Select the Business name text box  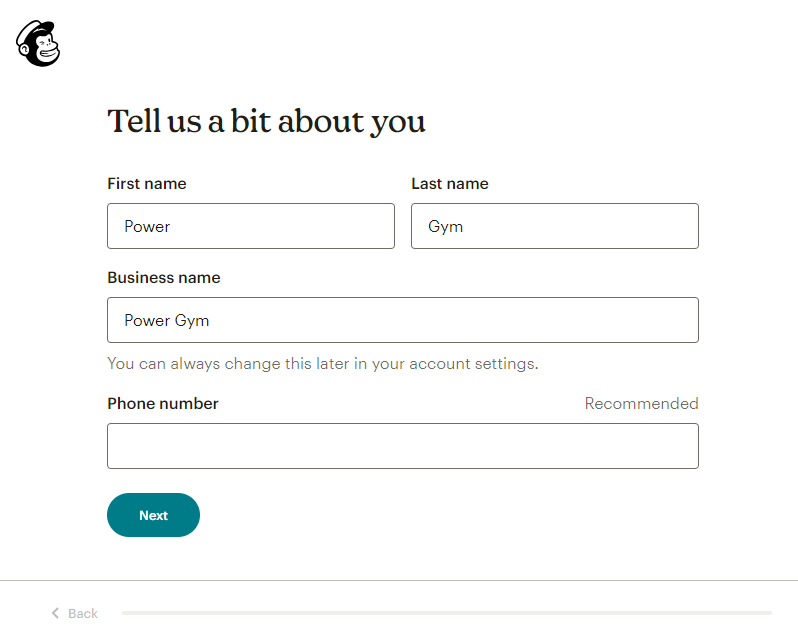(403, 320)
